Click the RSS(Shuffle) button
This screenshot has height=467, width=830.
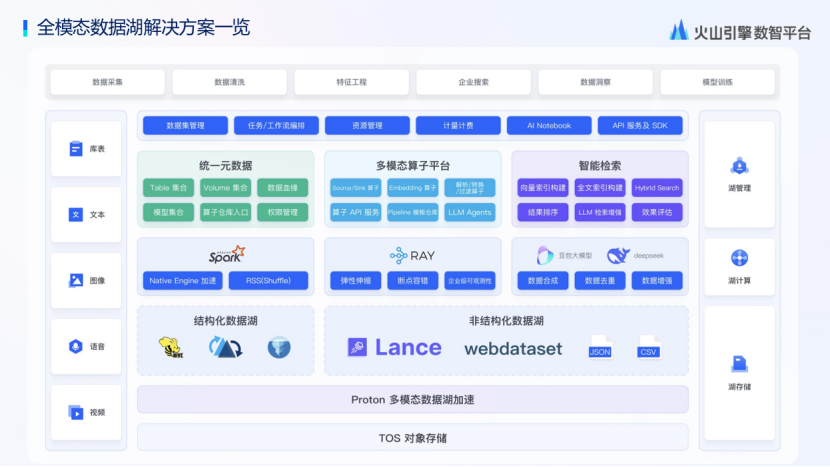[268, 281]
